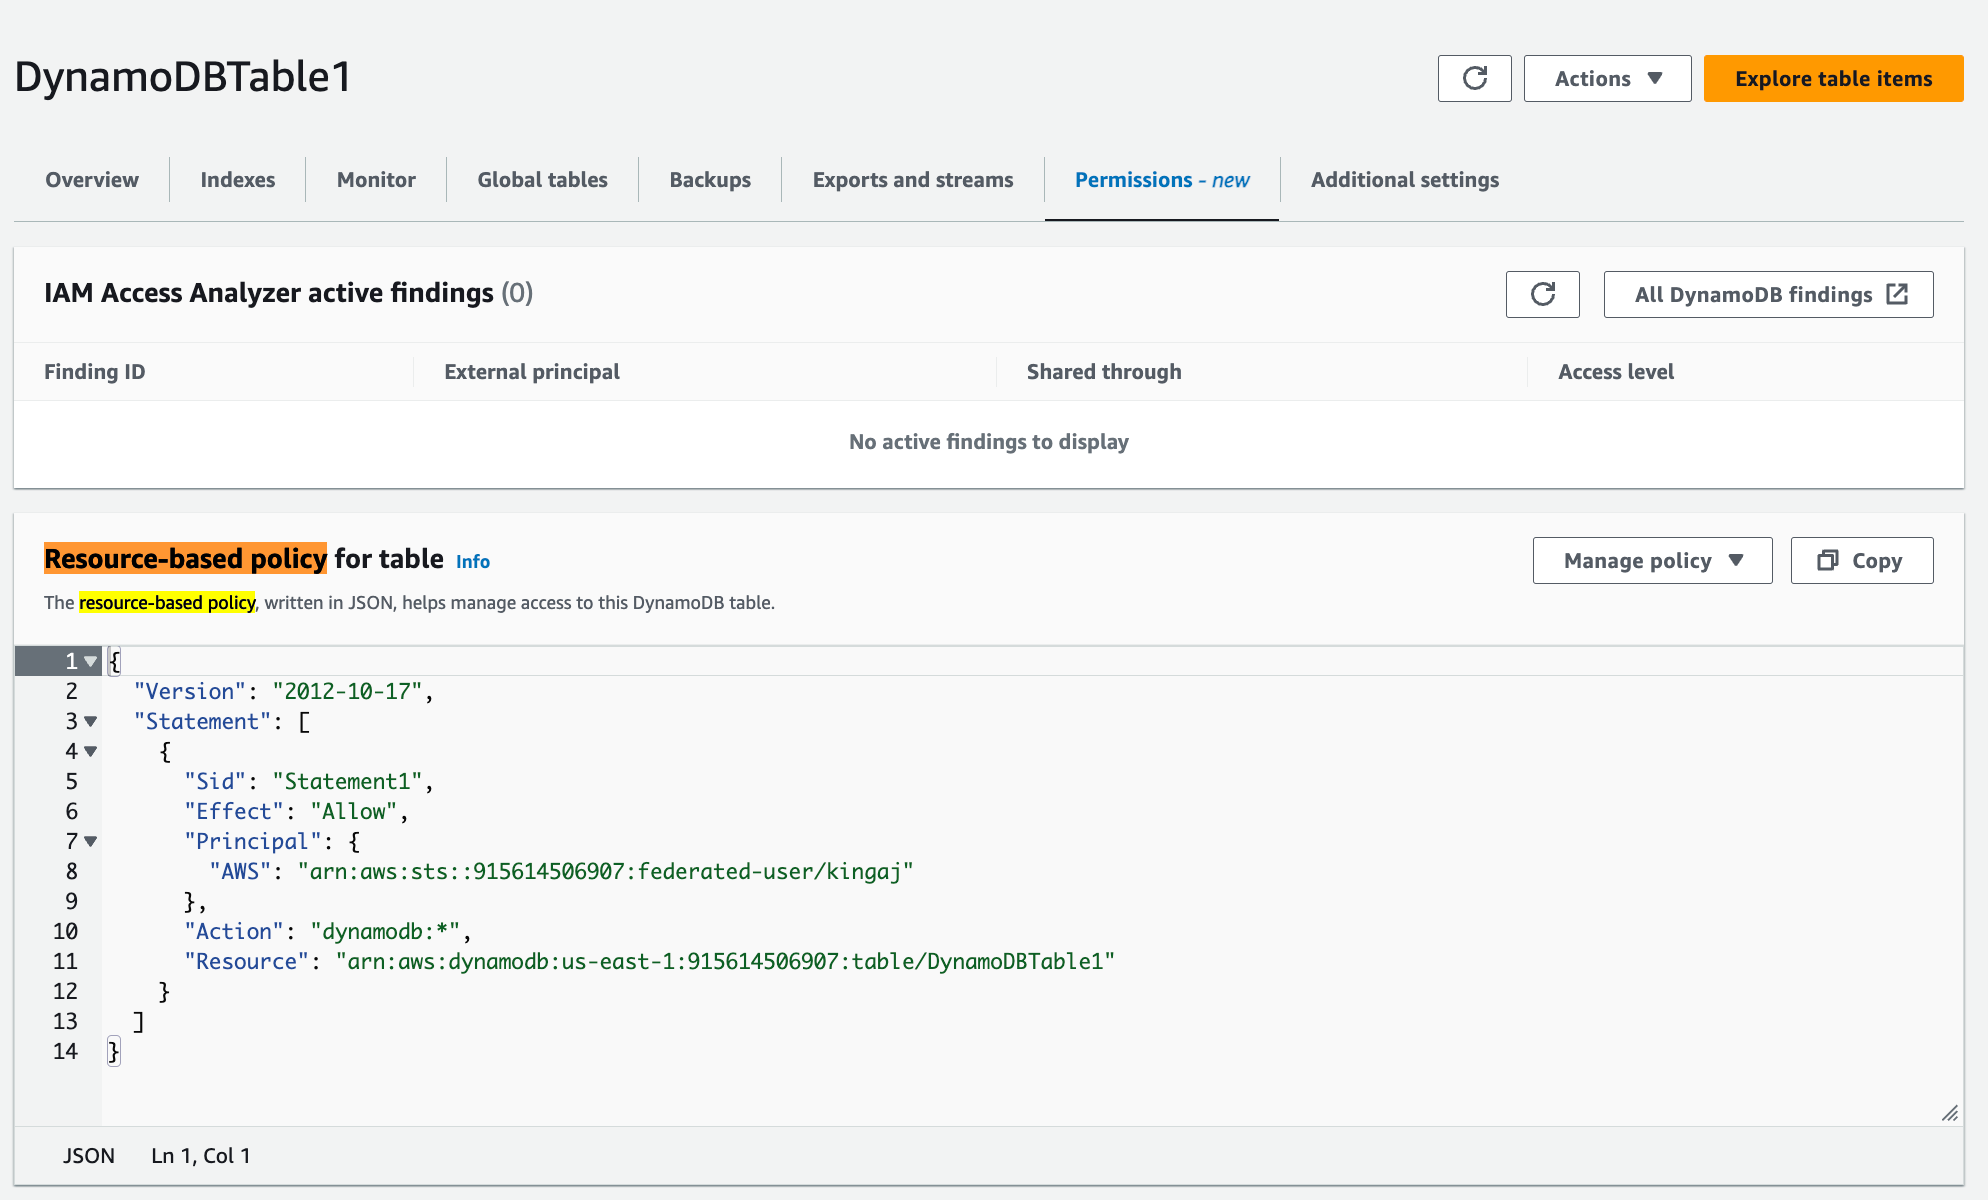
Task: Click the No active findings to display message
Action: [x=989, y=442]
